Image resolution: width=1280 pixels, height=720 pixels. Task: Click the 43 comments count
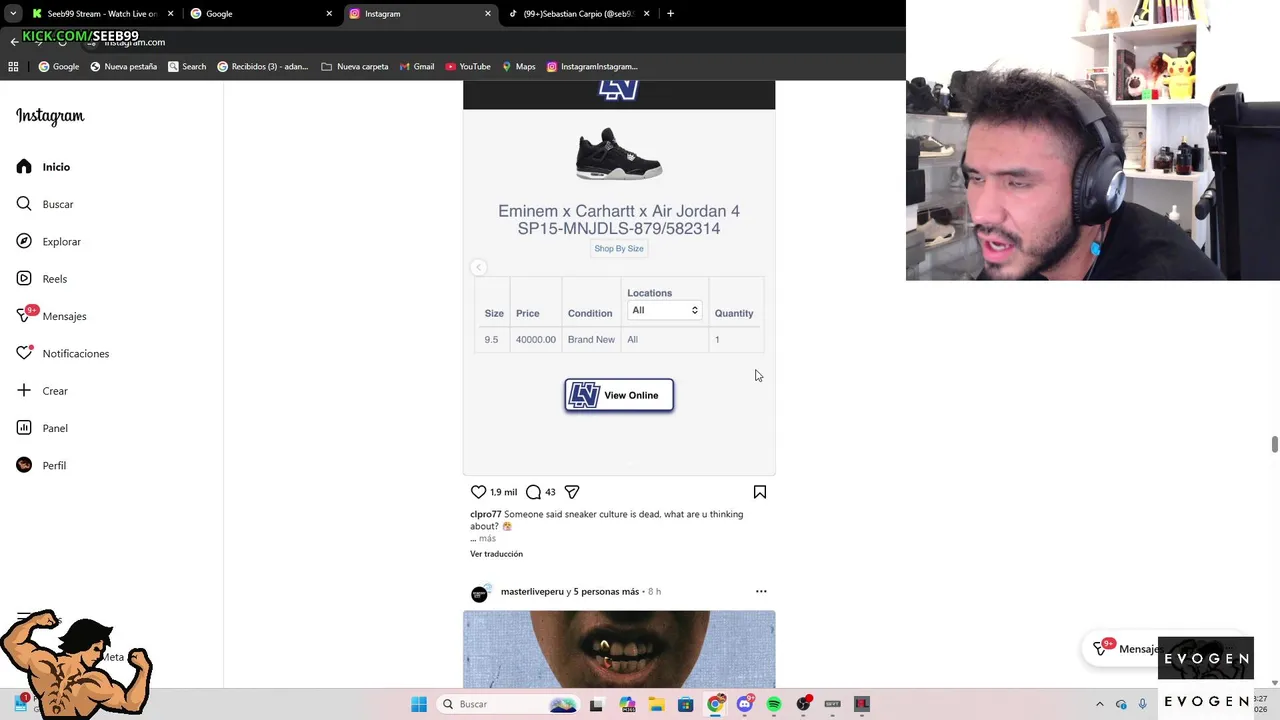tap(550, 492)
